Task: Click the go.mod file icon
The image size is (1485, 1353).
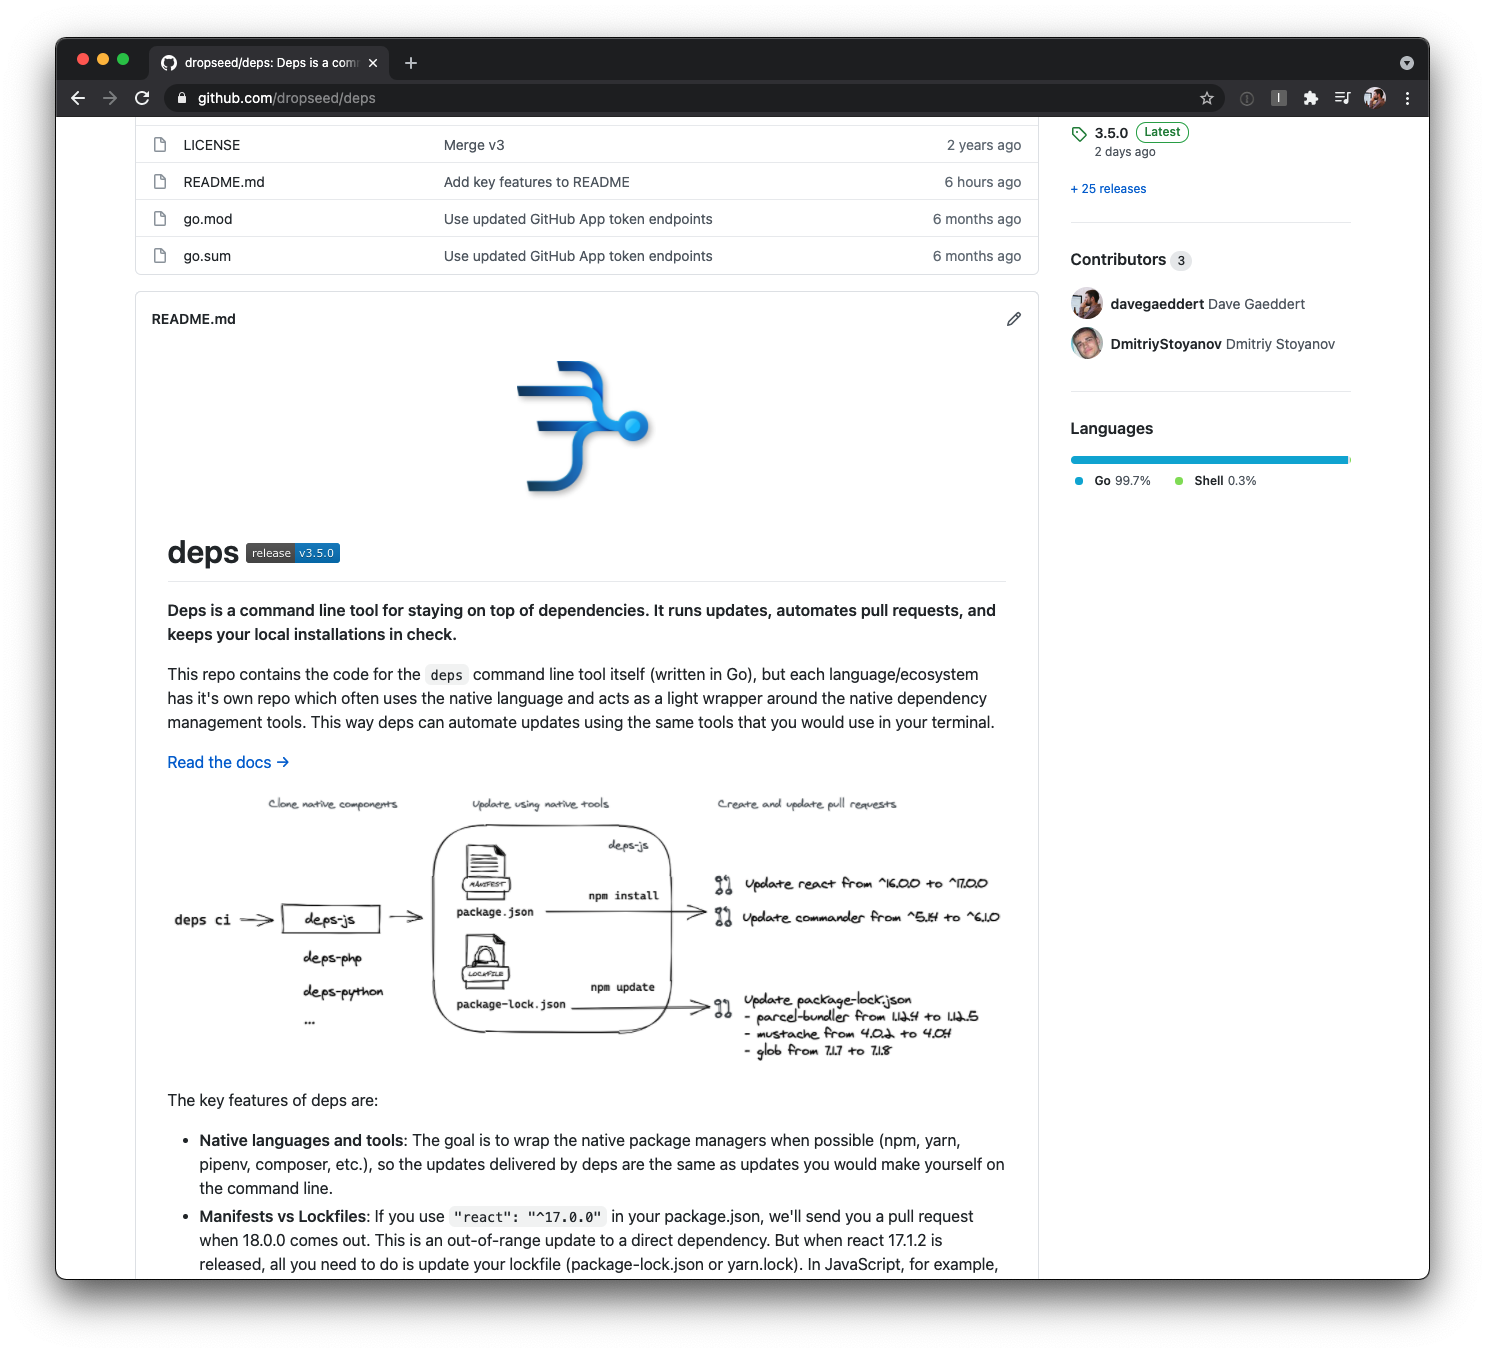Action: (x=160, y=219)
